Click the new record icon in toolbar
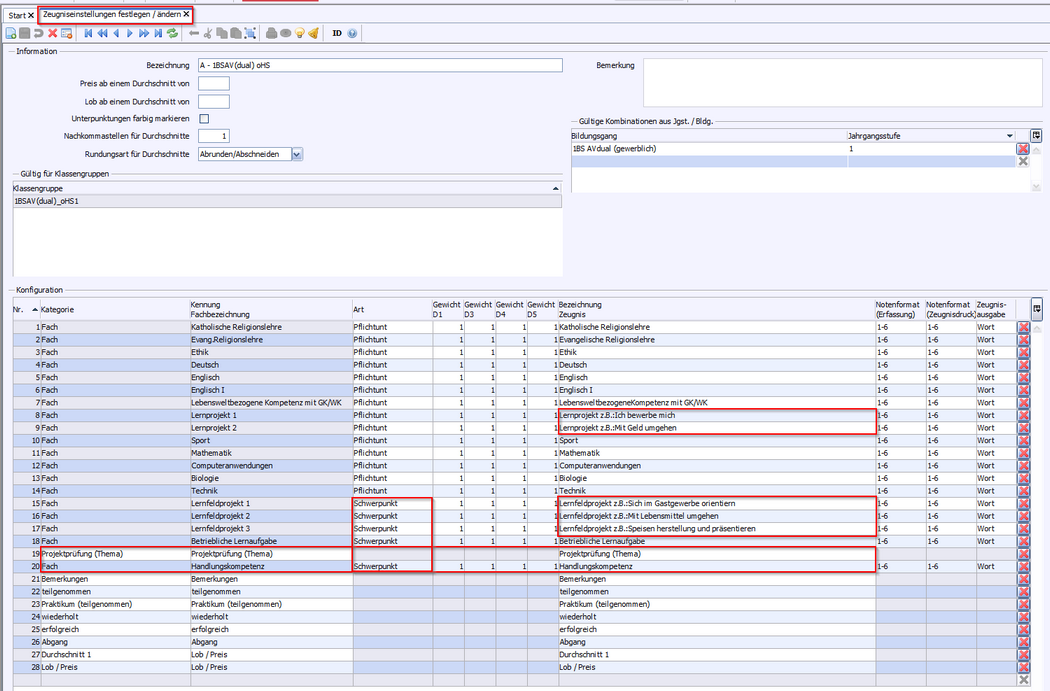The width and height of the screenshot is (1050, 691). 11,33
